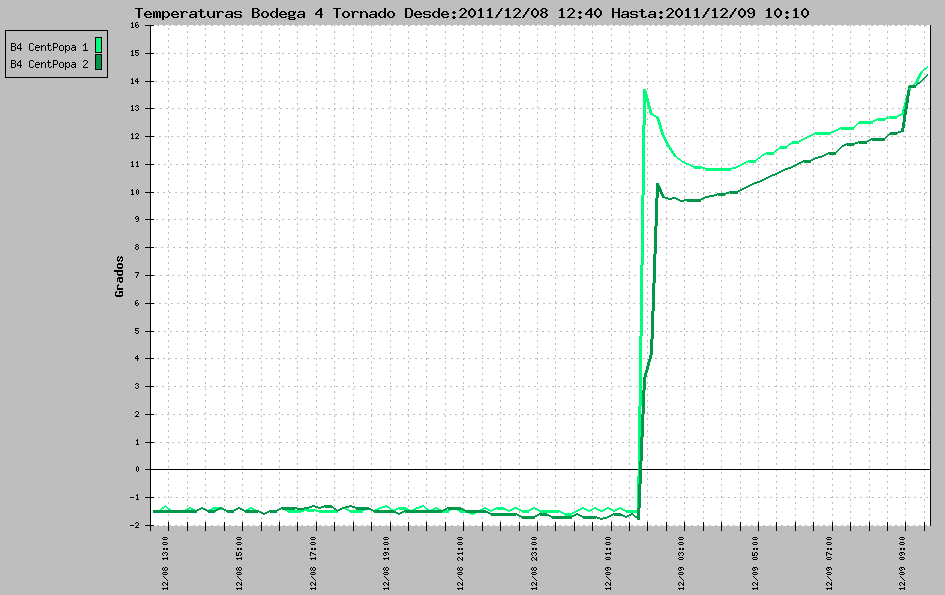Click the '12/08 23:00' time axis label
The height and width of the screenshot is (595, 945).
coord(535,563)
